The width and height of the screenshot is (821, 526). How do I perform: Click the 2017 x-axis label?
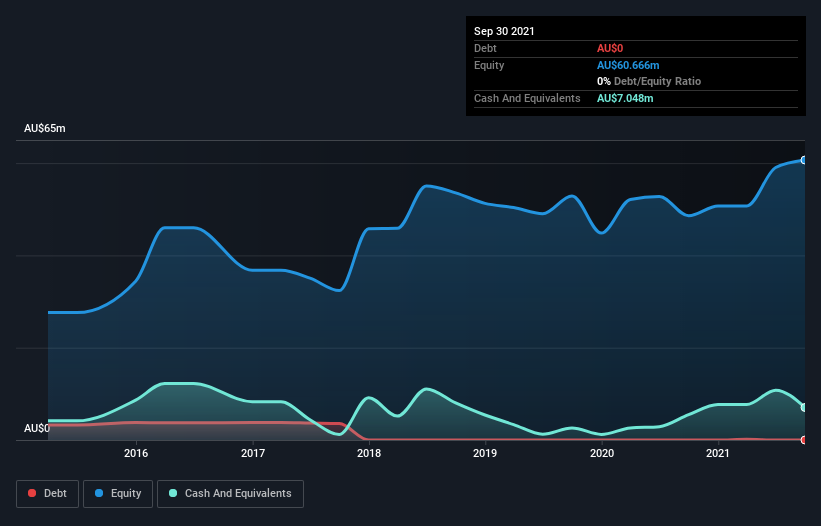(x=253, y=453)
